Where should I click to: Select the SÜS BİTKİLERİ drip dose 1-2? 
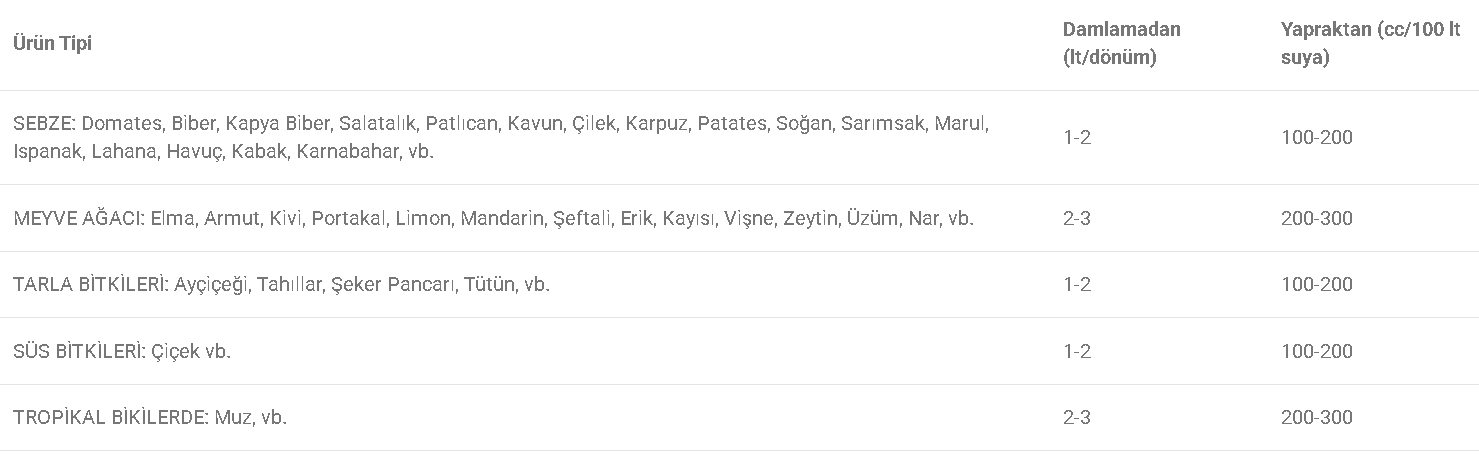(x=1077, y=351)
